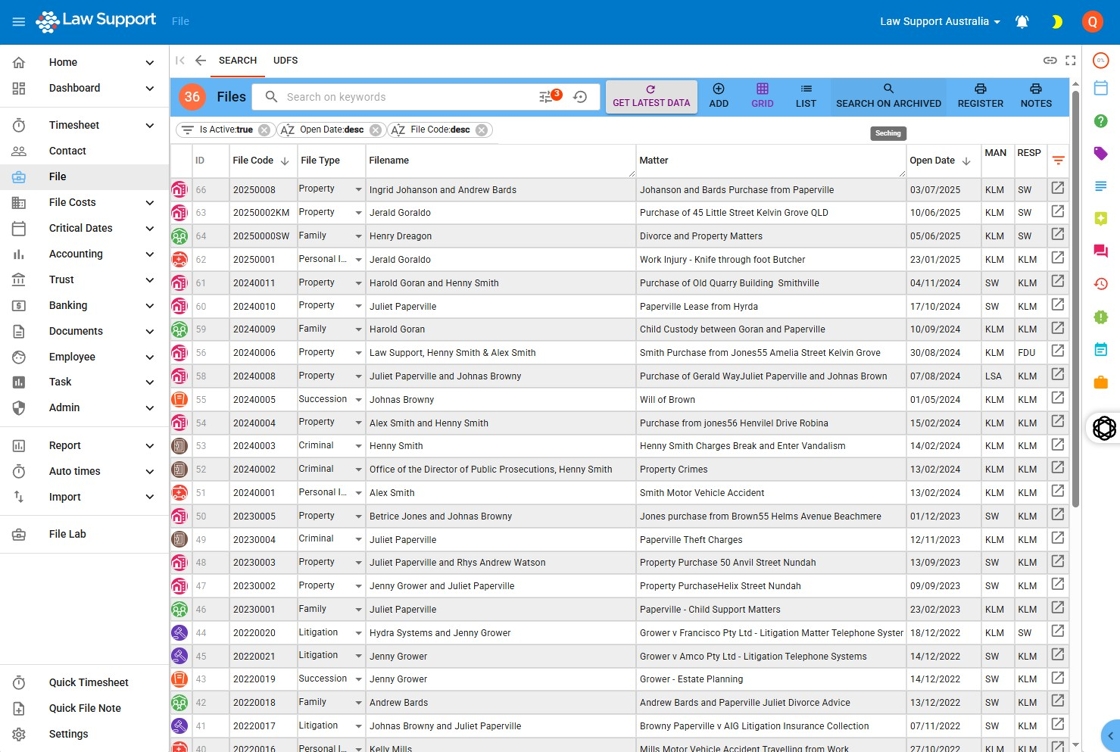Open File Type dropdown for Henry Dreagon
The width and height of the screenshot is (1120, 752).
click(358, 237)
